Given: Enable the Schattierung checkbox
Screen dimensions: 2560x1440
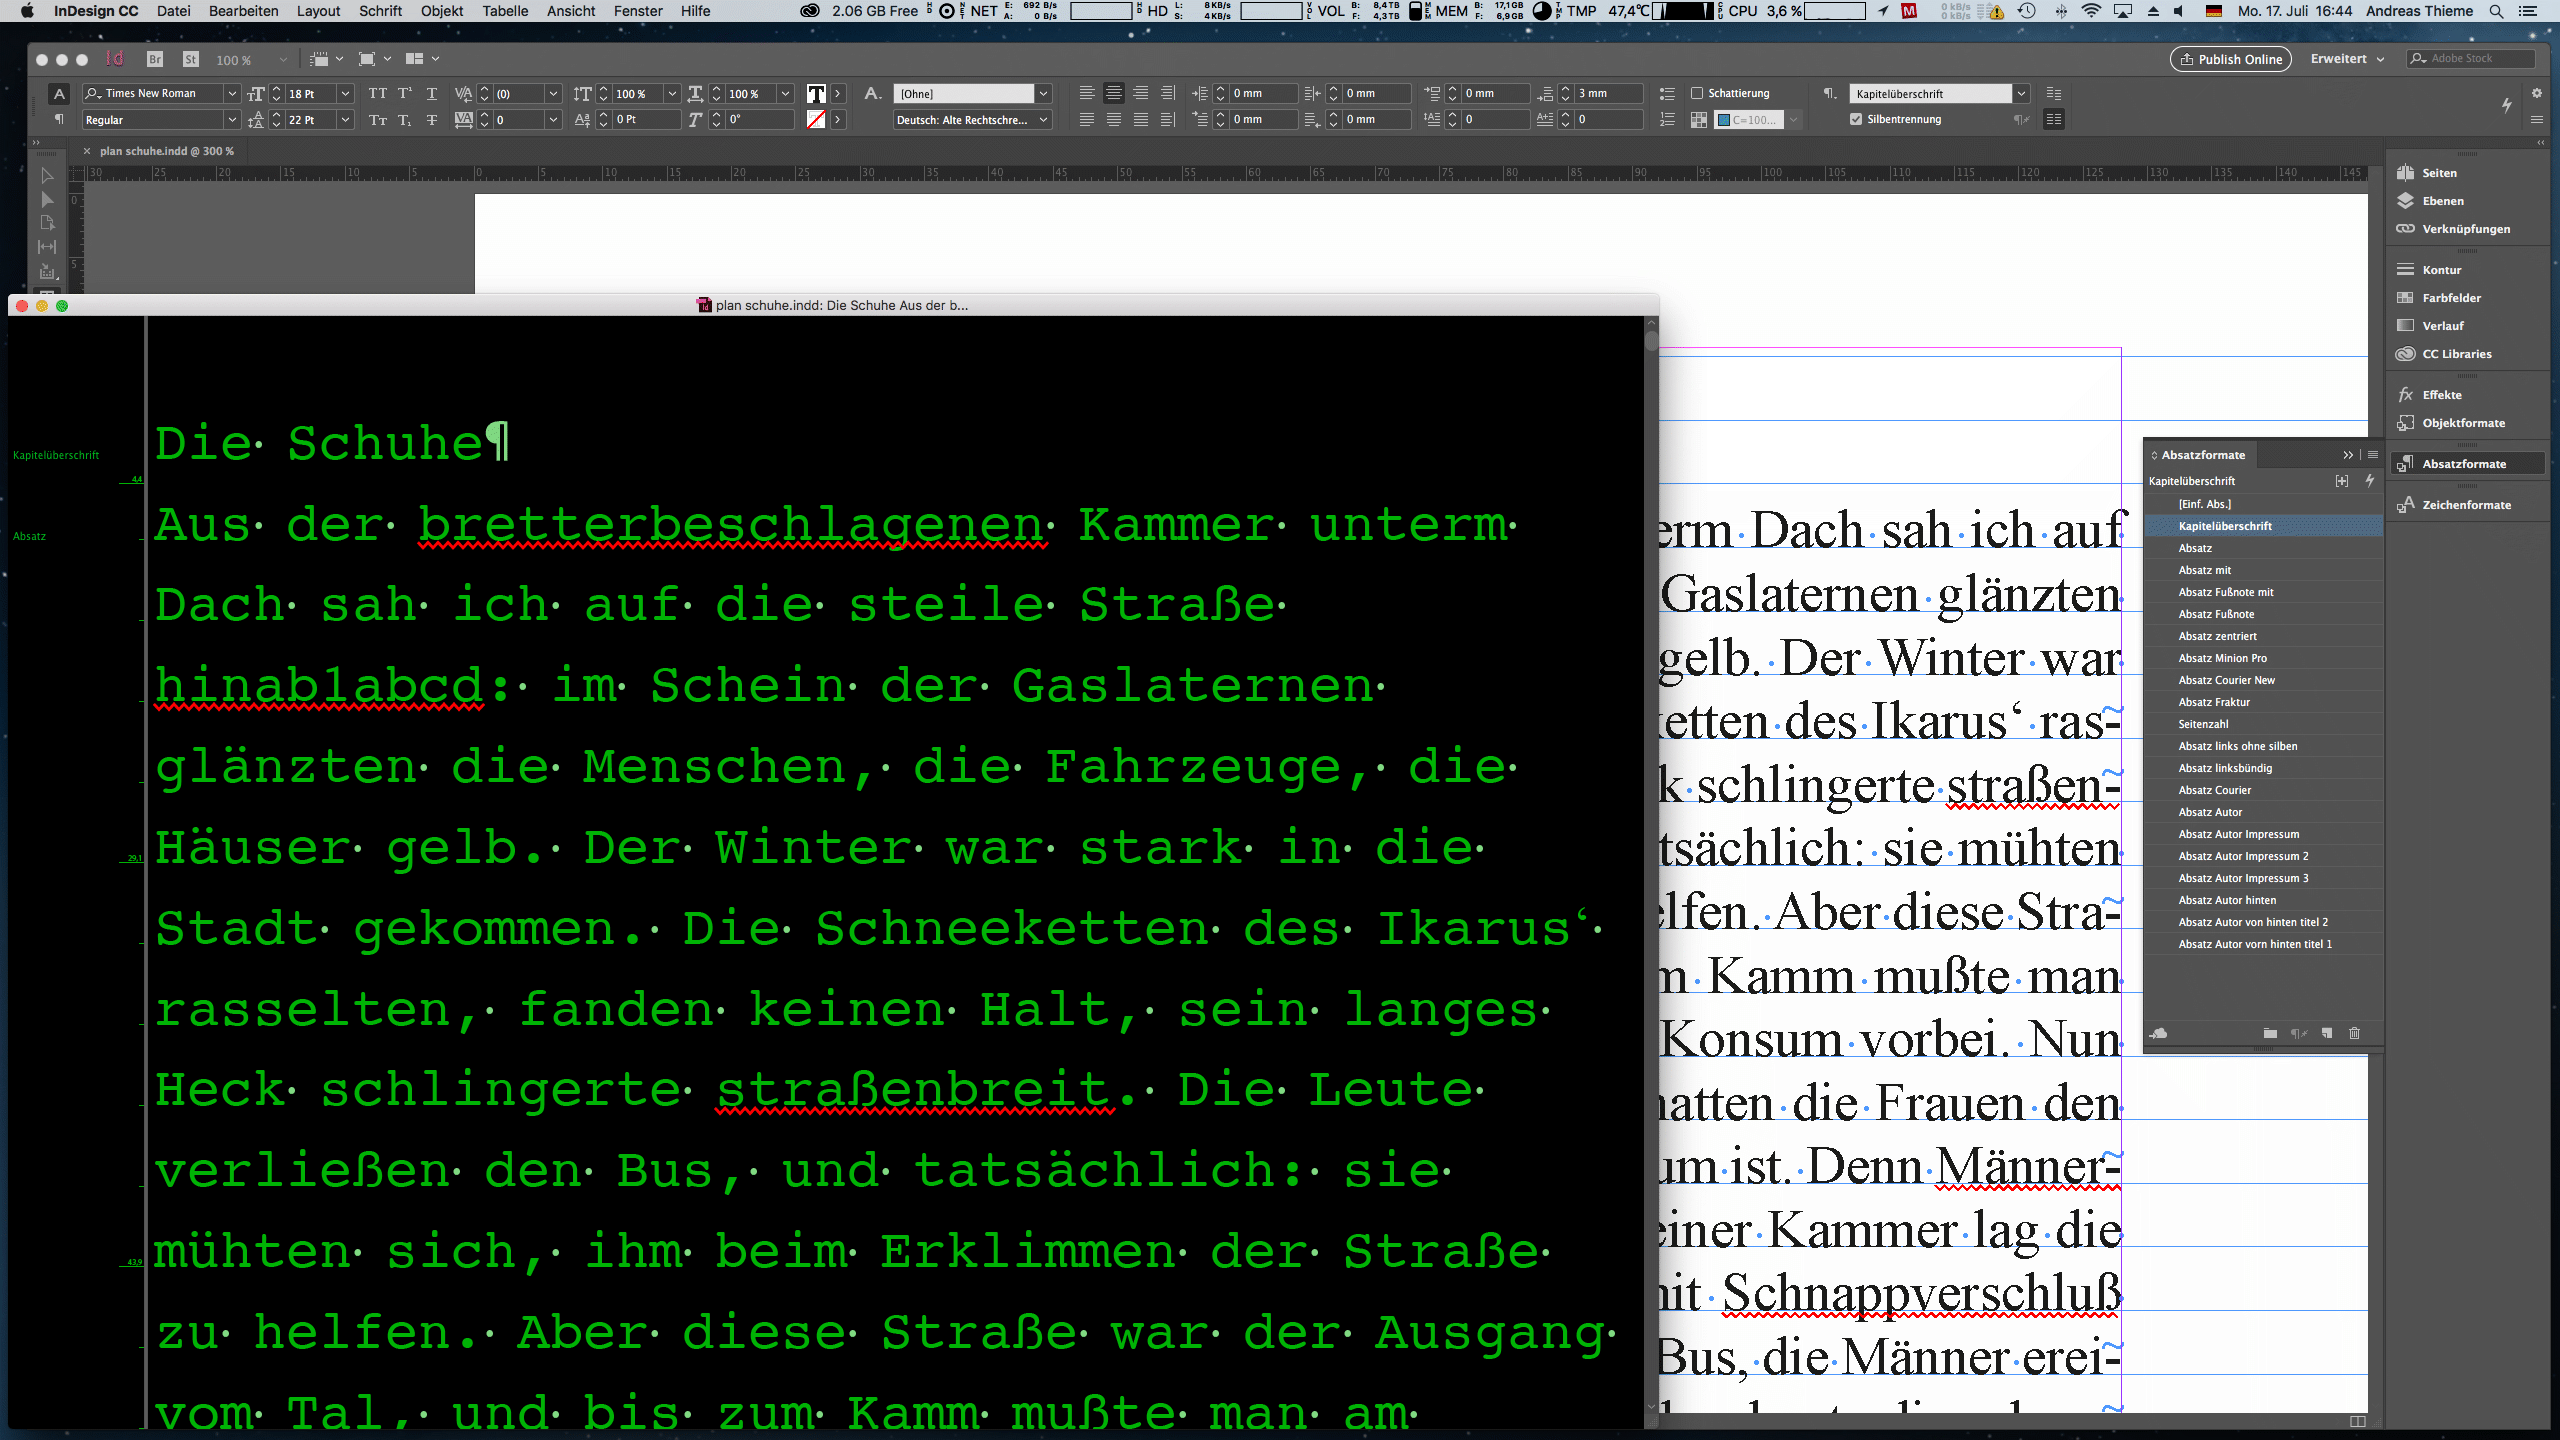Looking at the screenshot, I should point(1697,93).
